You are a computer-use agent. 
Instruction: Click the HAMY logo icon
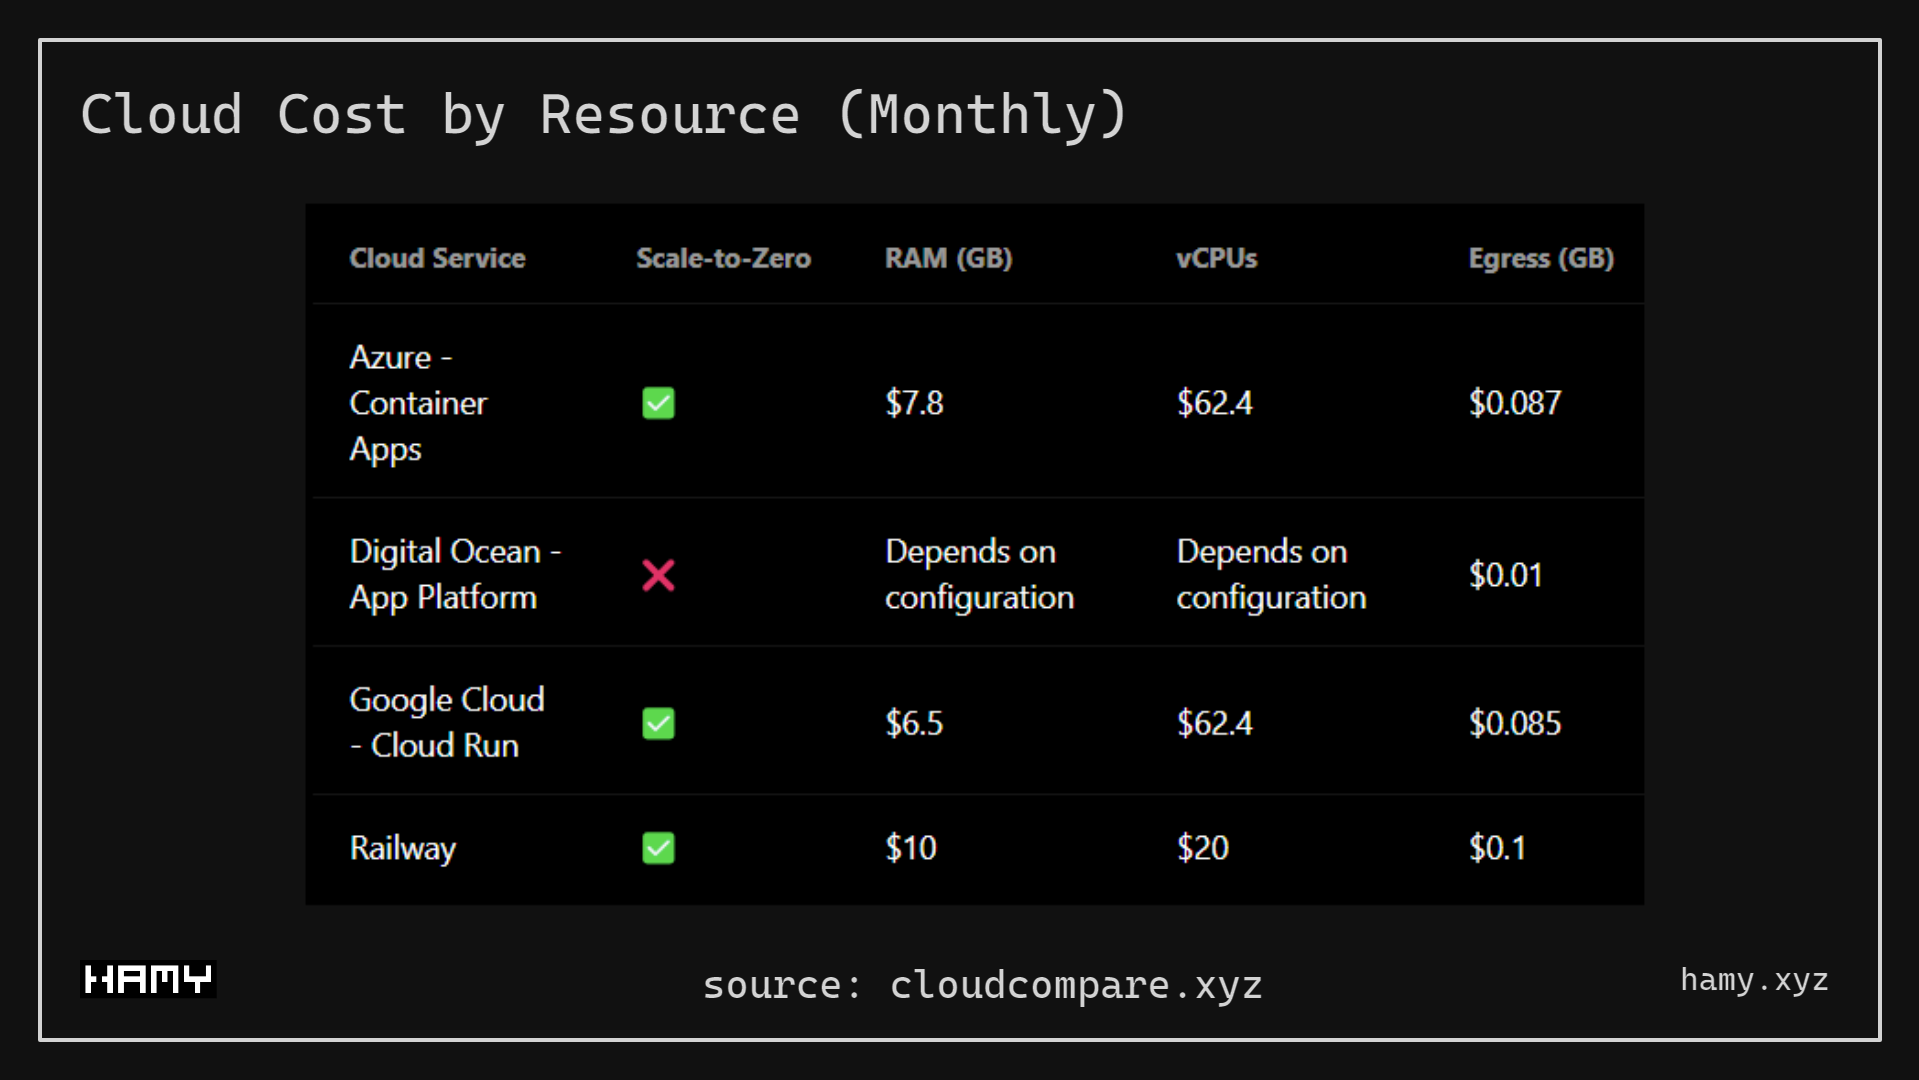(147, 979)
